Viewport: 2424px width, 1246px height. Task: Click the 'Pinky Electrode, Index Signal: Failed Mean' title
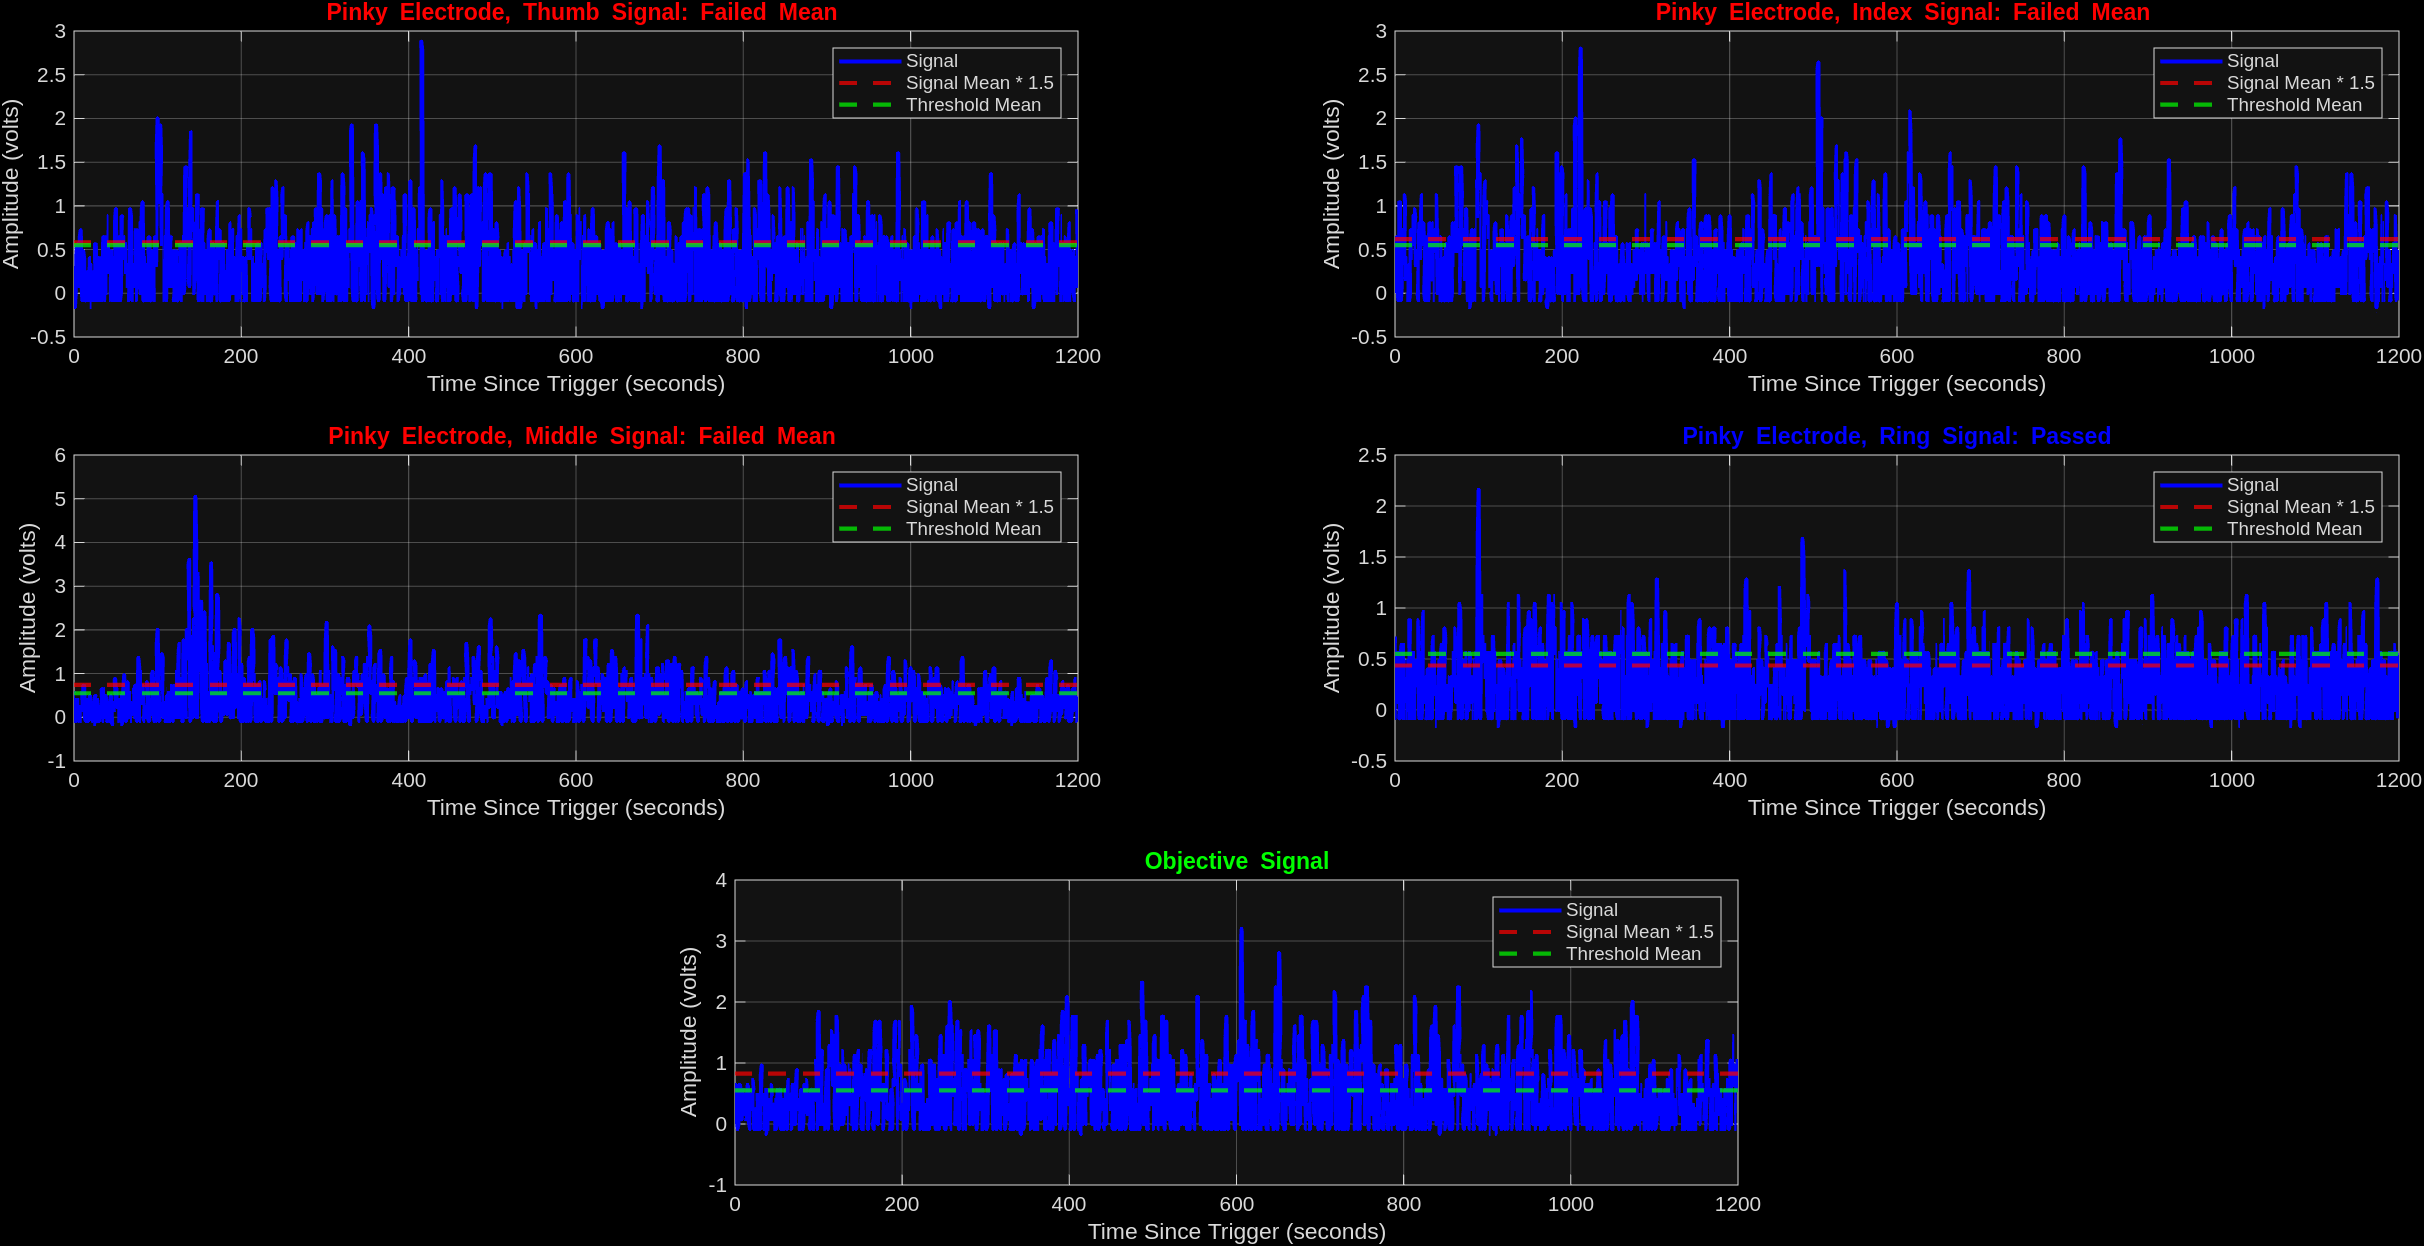(1902, 13)
